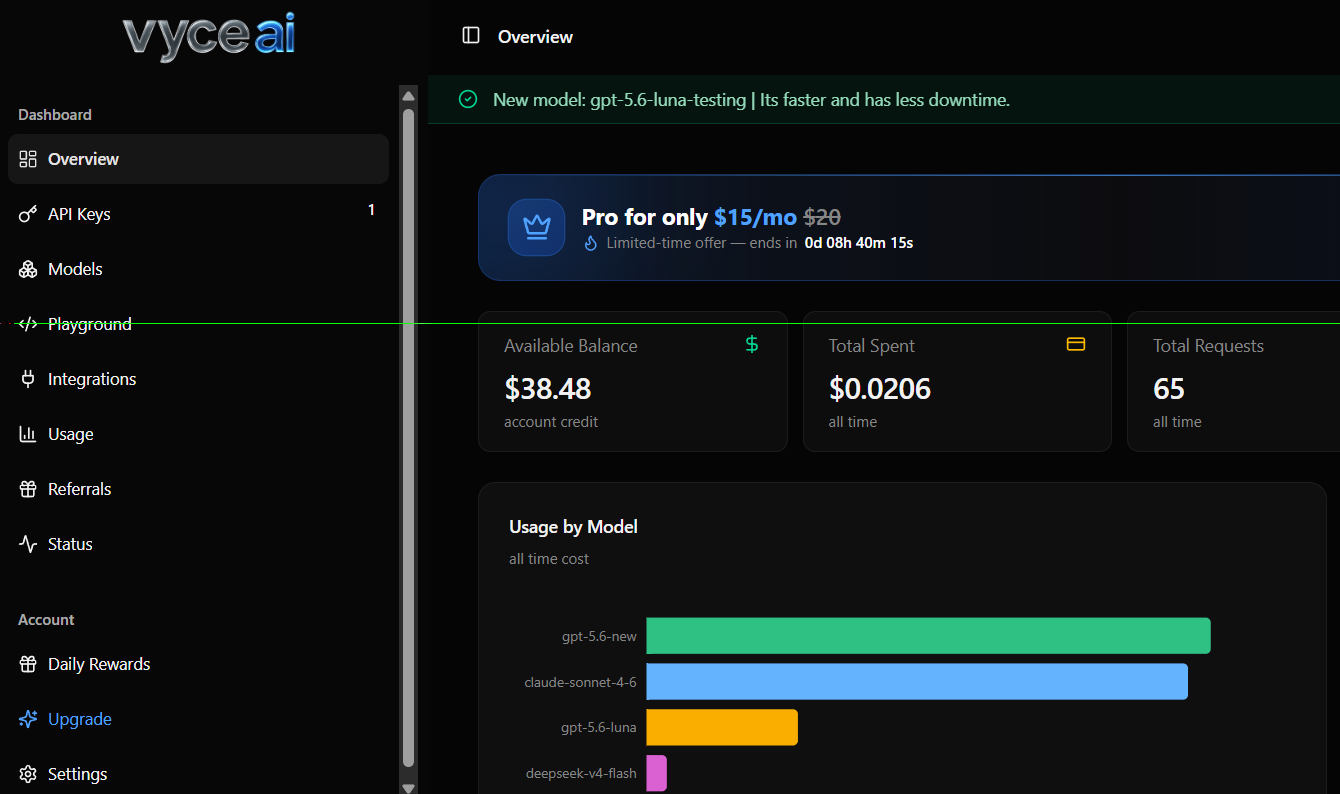This screenshot has width=1340, height=794.
Task: Click the gpt-5.6-luna chart label
Action: [x=599, y=727]
